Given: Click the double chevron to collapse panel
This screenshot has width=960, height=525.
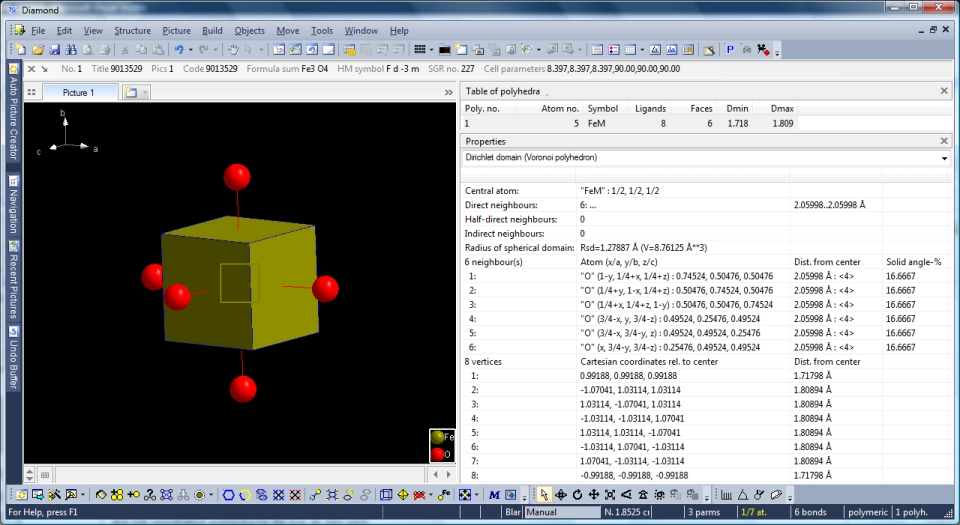Looking at the screenshot, I should (448, 92).
